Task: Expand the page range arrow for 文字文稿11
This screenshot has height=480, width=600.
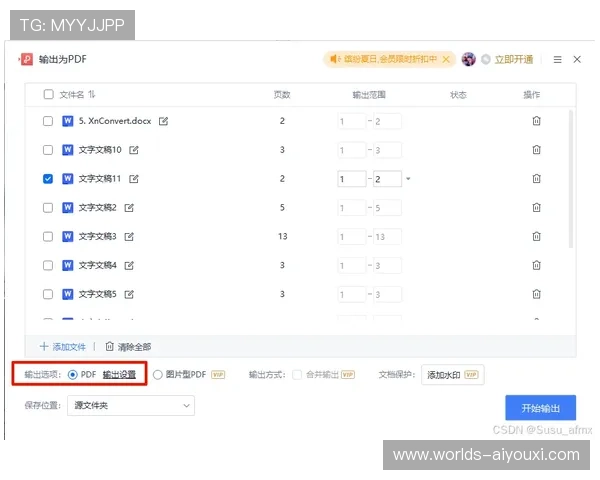Action: [x=408, y=179]
